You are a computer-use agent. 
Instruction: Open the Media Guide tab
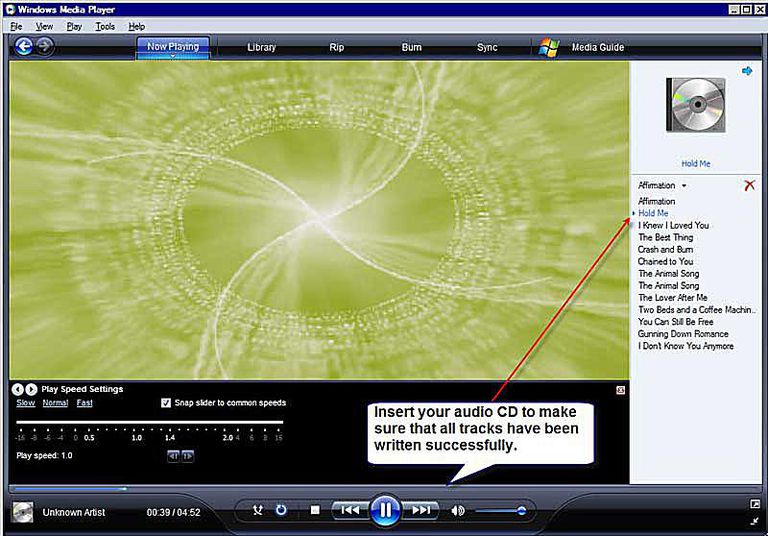(x=598, y=47)
